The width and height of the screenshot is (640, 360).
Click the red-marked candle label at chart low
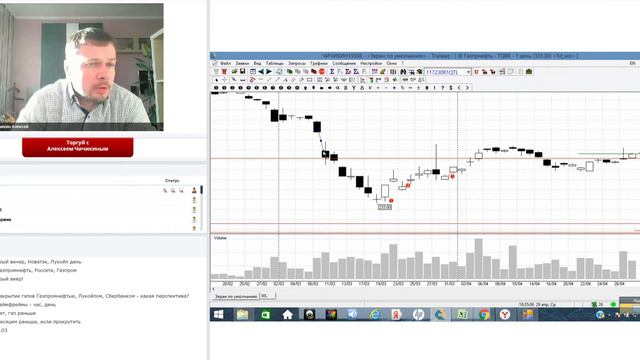click(x=384, y=207)
